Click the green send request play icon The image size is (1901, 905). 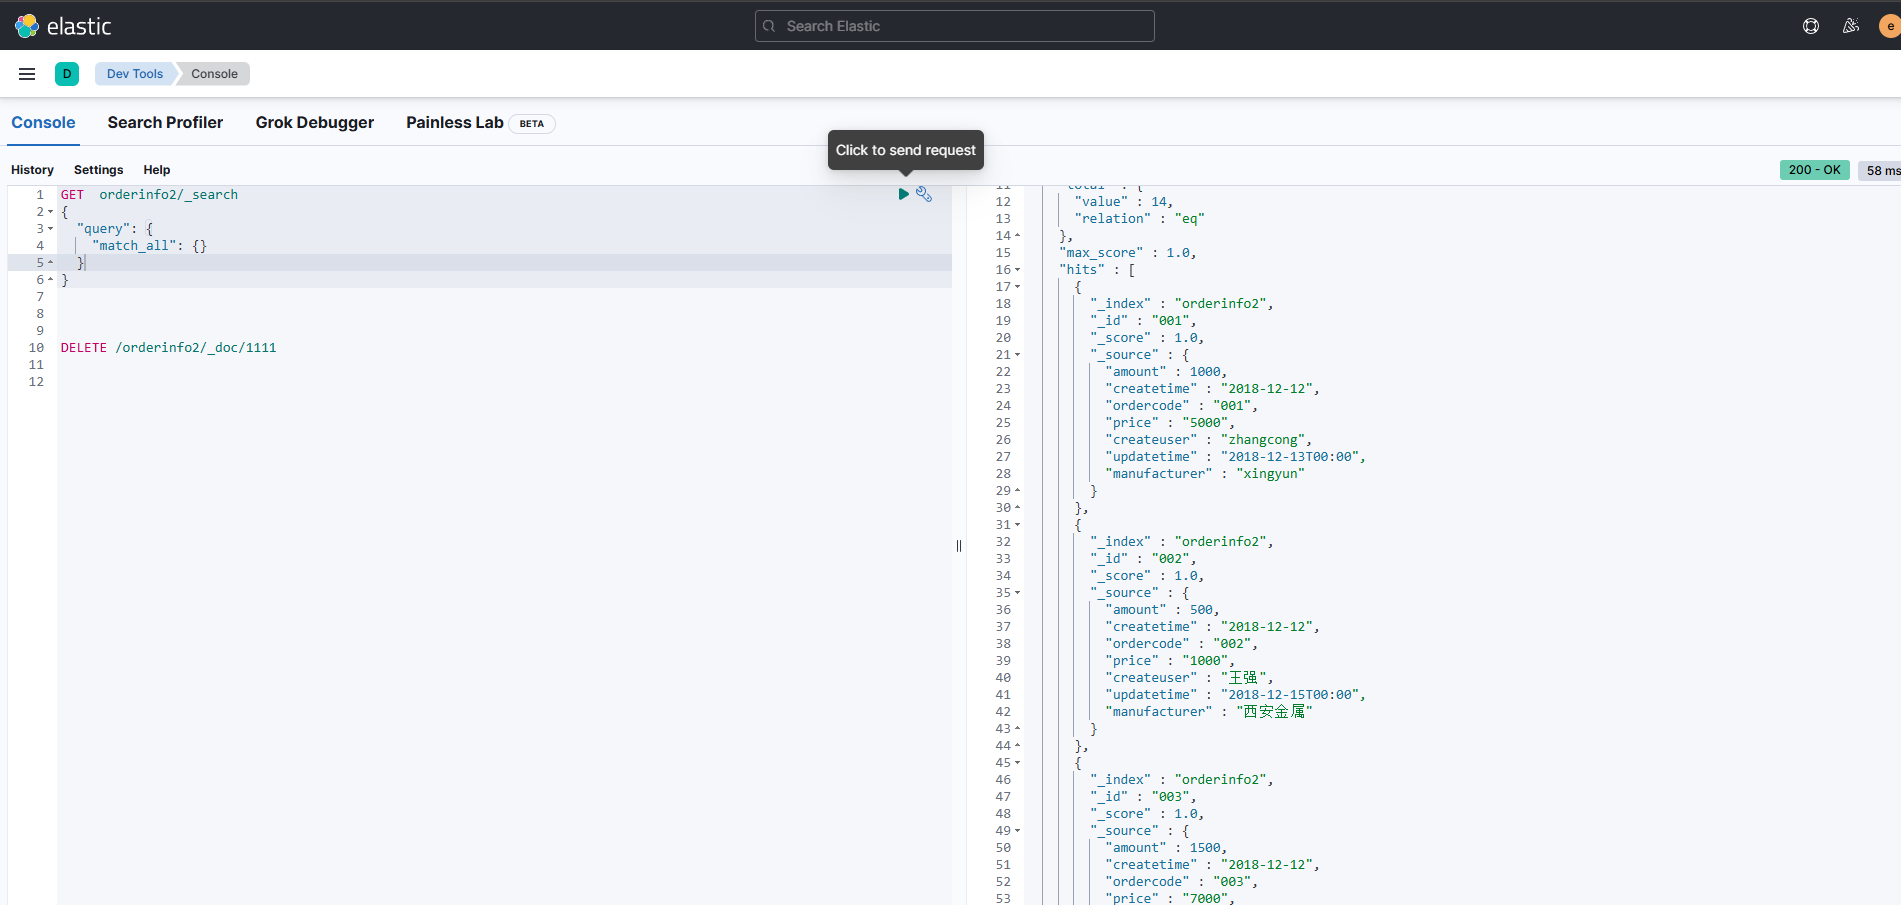click(903, 194)
